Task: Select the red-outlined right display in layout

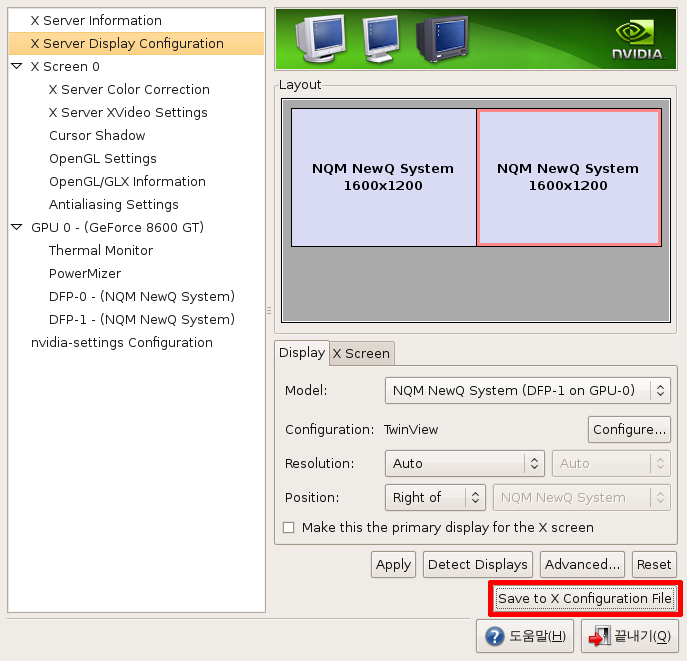Action: tap(569, 177)
